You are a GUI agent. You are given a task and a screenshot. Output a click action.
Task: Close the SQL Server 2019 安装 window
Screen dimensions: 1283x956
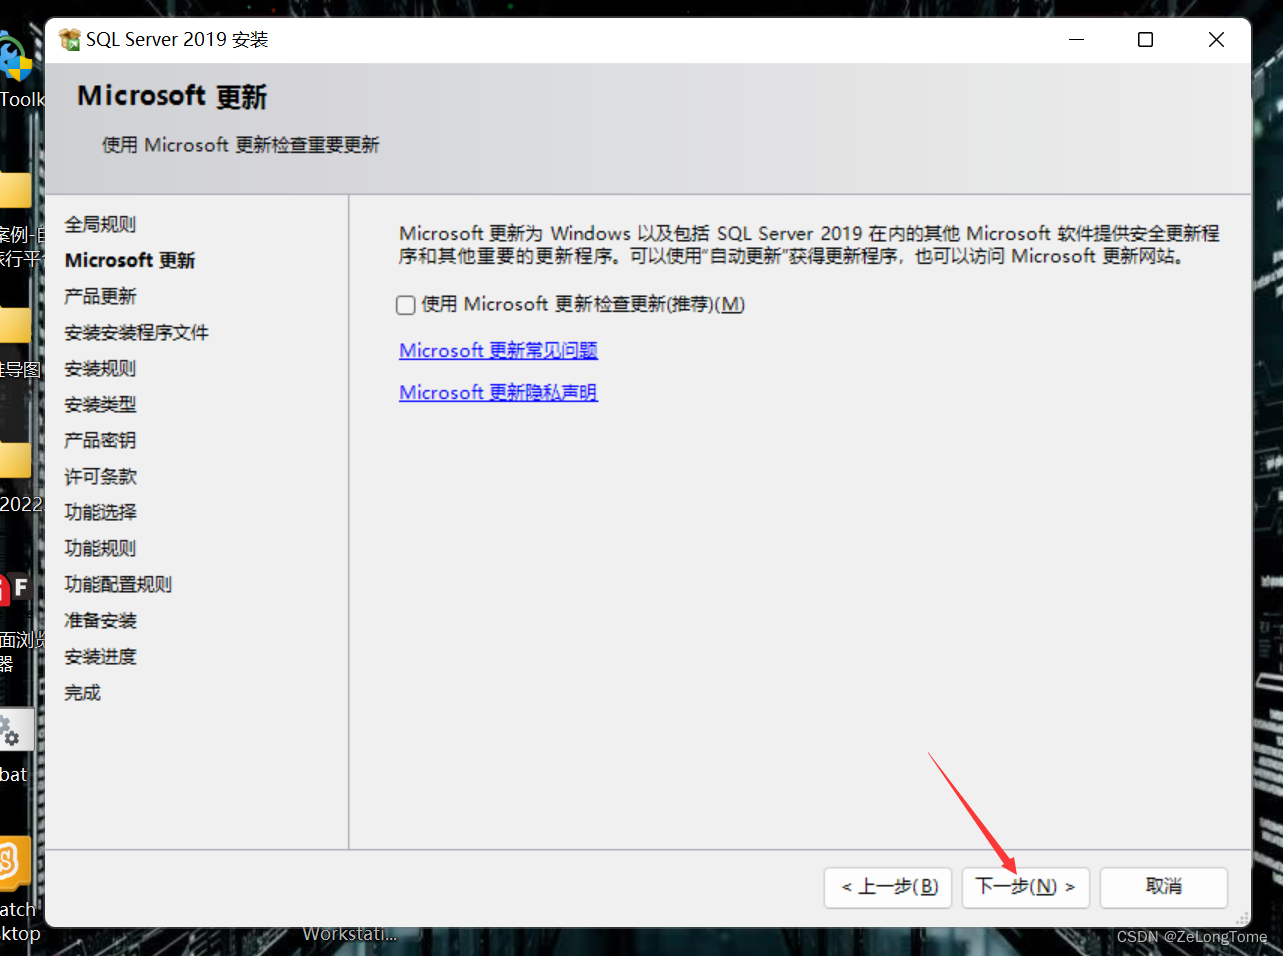point(1216,39)
